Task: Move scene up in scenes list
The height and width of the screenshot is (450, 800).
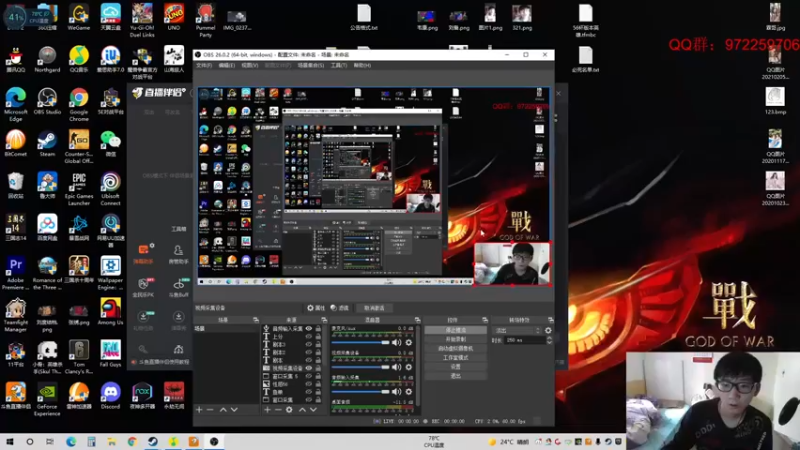Action: (x=223, y=409)
